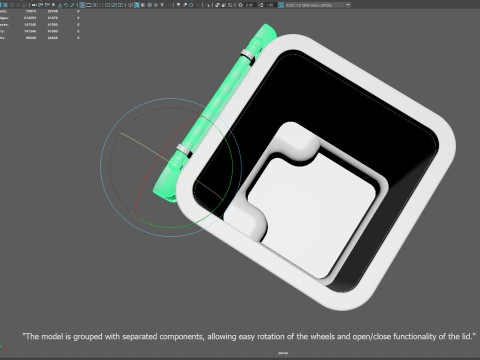Screen dimensions: 480x360
Task: Toggle viewport motion blur
Action: click(185, 5)
